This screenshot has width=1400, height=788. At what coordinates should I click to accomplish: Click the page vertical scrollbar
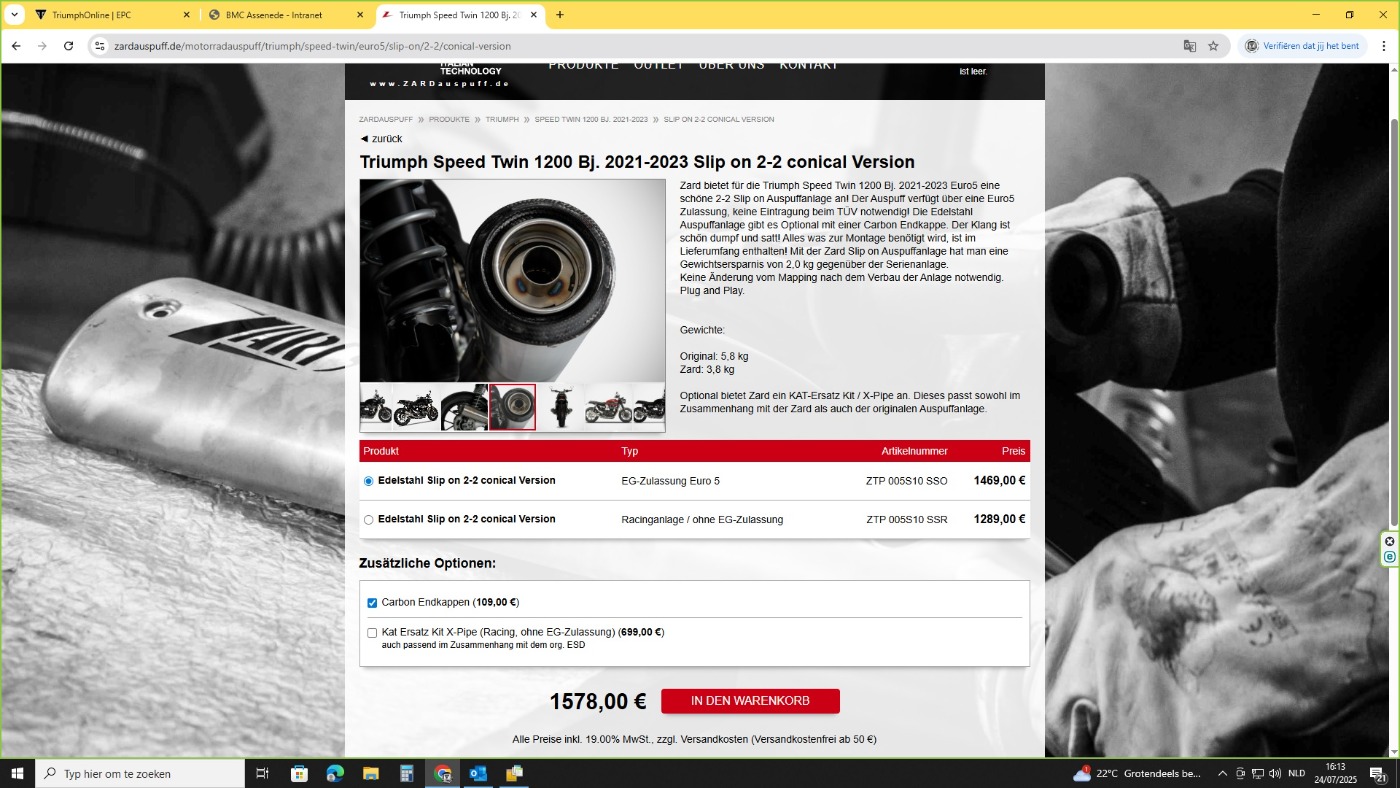point(1392,320)
